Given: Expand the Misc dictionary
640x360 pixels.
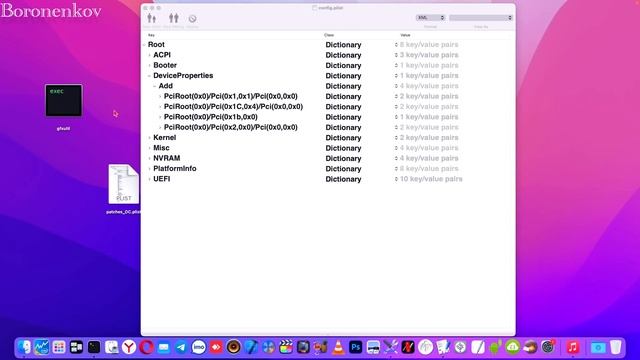Looking at the screenshot, I should (x=149, y=148).
